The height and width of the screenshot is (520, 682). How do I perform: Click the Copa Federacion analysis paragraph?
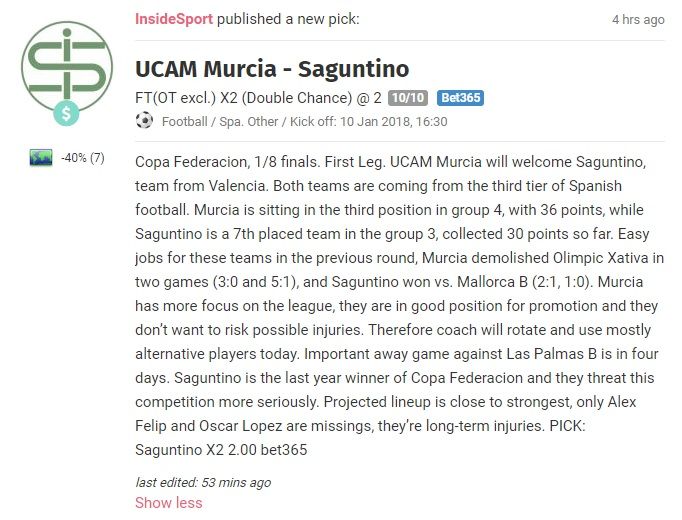[x=399, y=305]
